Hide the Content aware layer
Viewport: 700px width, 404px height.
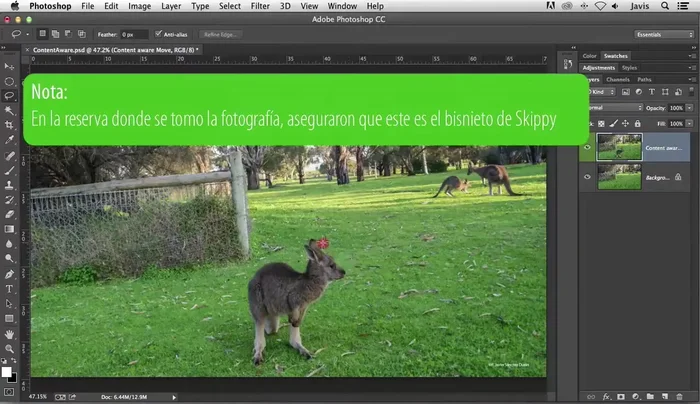[587, 147]
